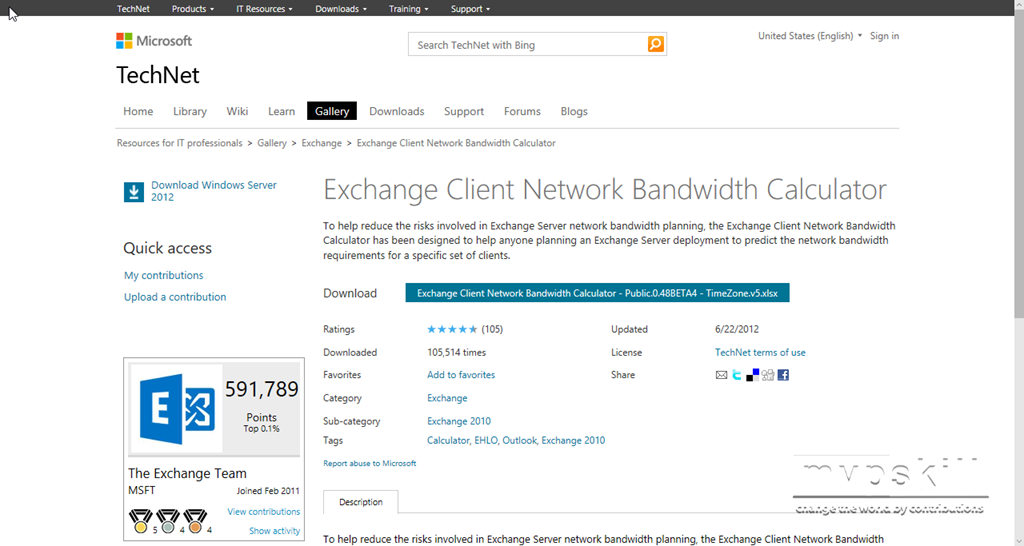Click Sign in link
The height and width of the screenshot is (546, 1024).
pos(884,36)
